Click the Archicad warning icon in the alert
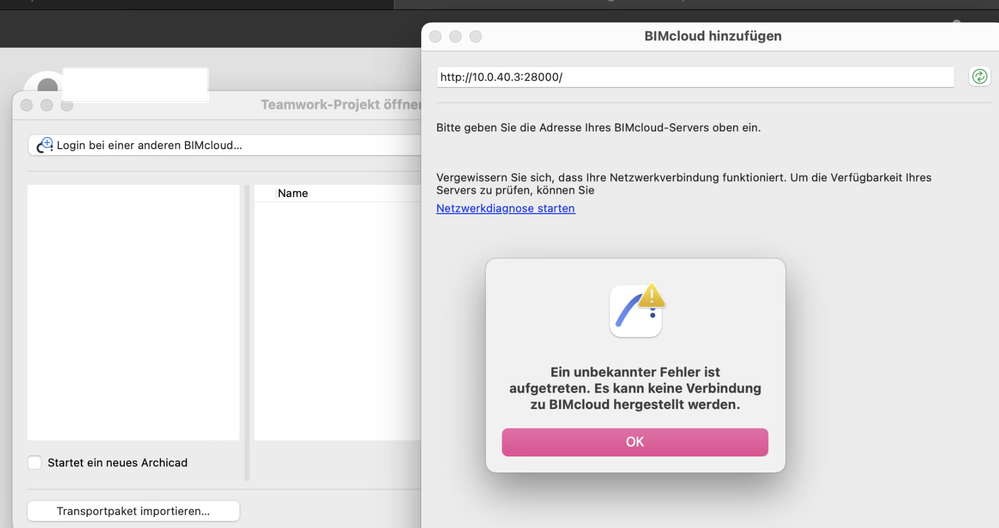The image size is (999, 528). point(636,310)
